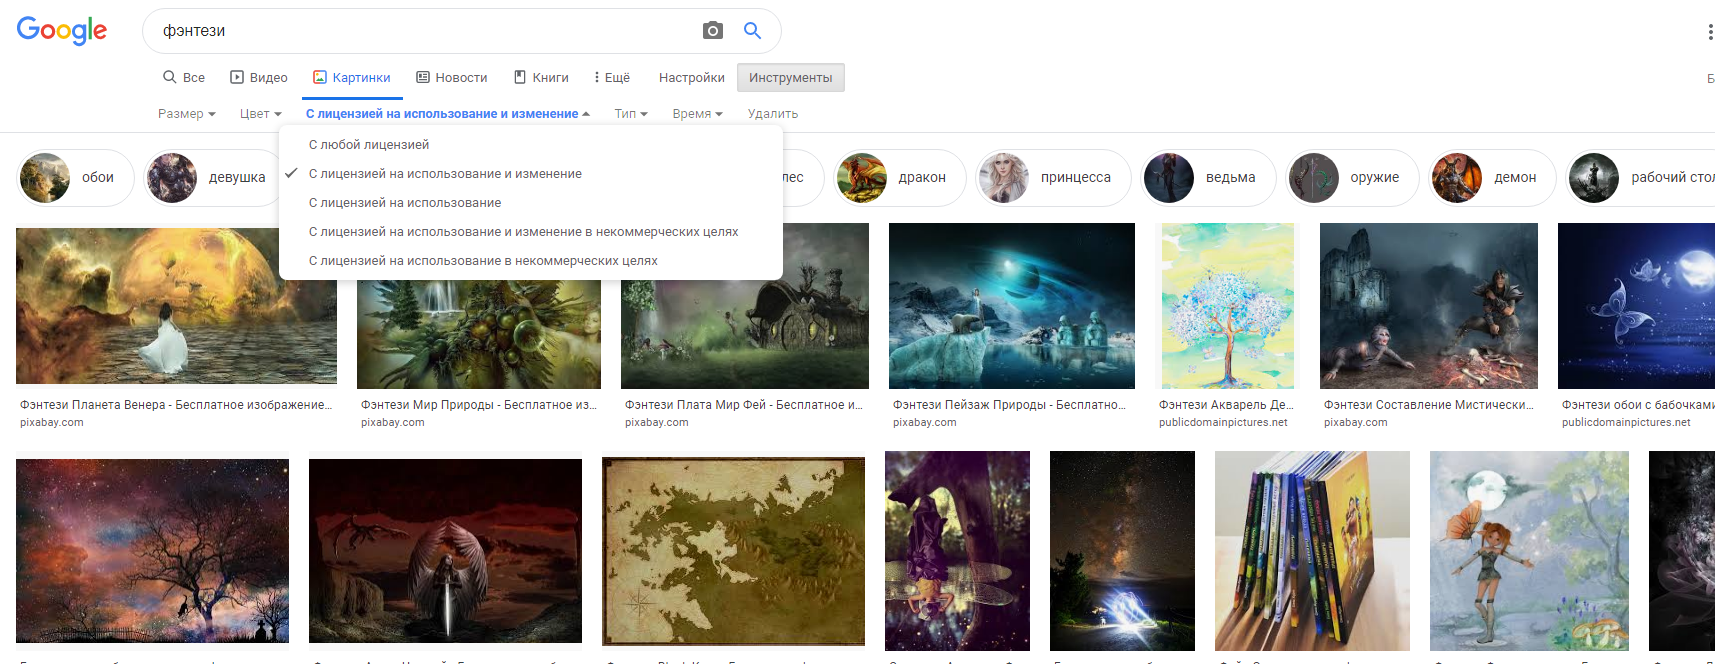Image resolution: width=1715 pixels, height=664 pixels.
Task: Switch to the Новости tab
Action: click(x=452, y=78)
